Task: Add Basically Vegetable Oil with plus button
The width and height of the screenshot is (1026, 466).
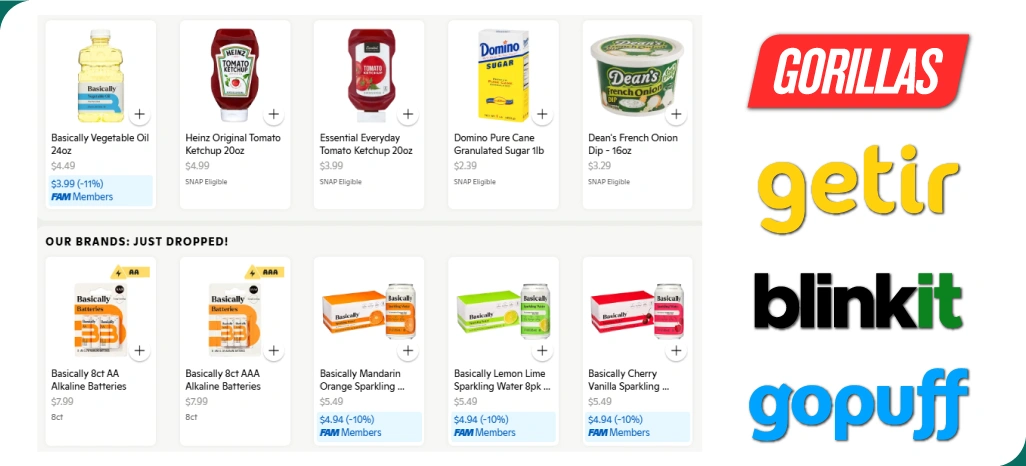Action: pos(139,115)
